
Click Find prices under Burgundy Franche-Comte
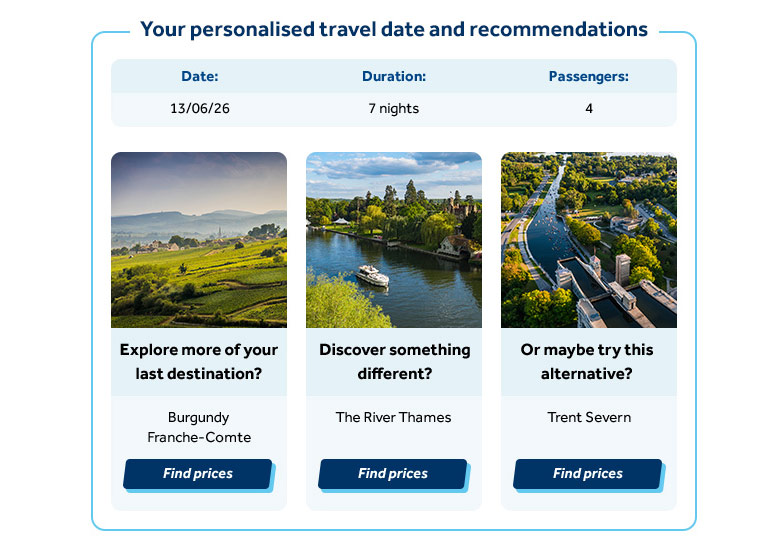(198, 473)
